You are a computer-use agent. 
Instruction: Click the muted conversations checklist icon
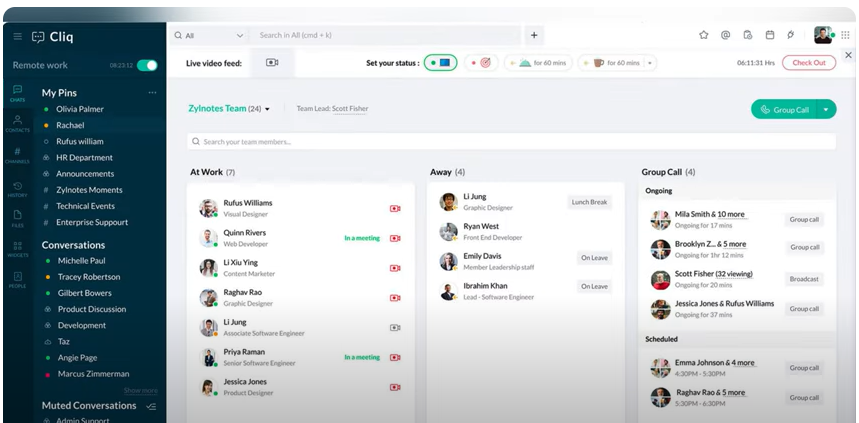pyautogui.click(x=152, y=406)
